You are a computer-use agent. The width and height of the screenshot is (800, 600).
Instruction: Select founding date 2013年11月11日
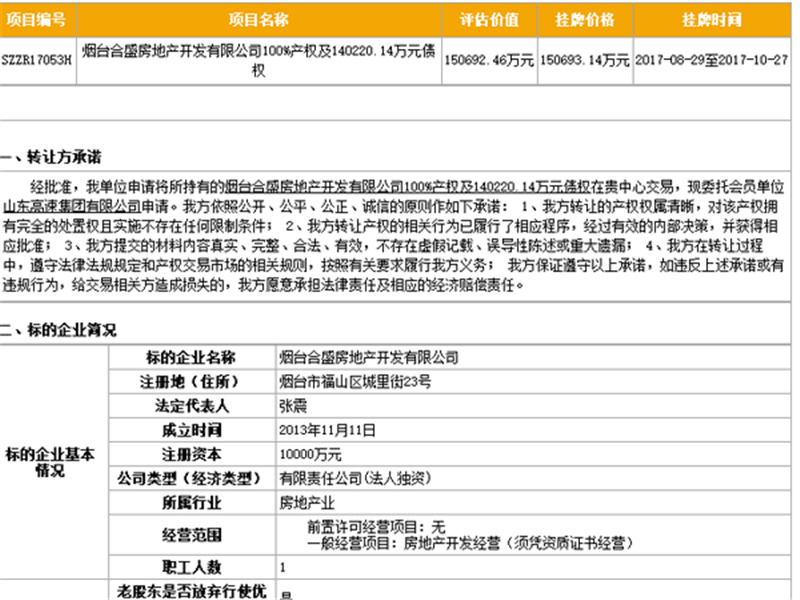327,430
